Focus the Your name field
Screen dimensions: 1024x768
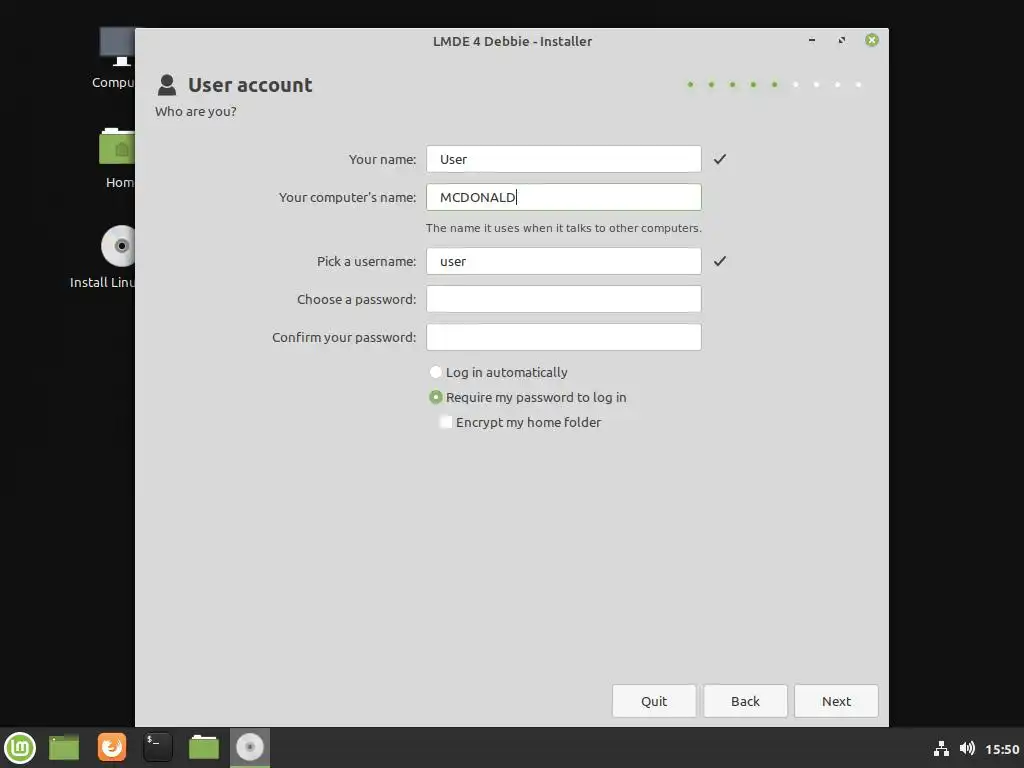[564, 159]
